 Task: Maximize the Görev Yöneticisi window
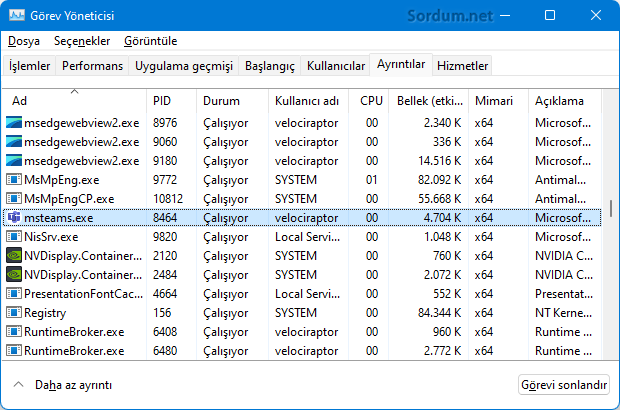[x=550, y=15]
